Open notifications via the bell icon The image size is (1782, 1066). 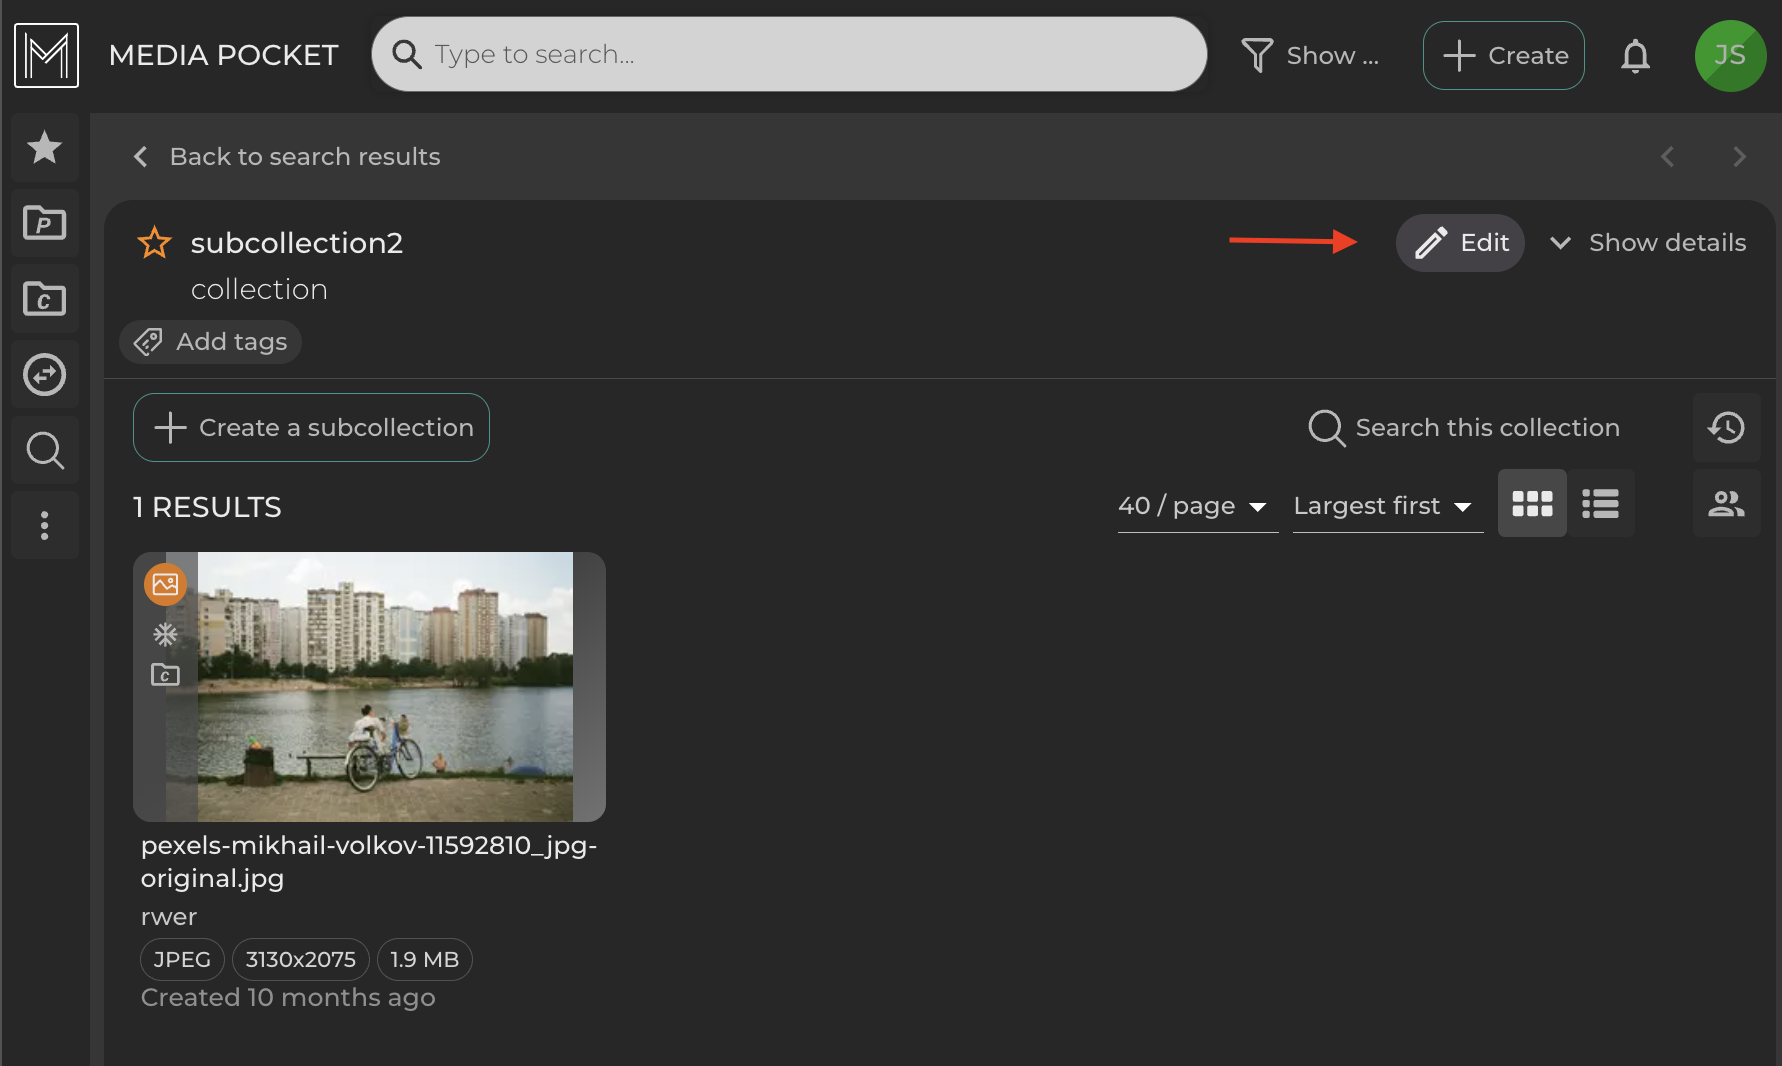(x=1636, y=56)
